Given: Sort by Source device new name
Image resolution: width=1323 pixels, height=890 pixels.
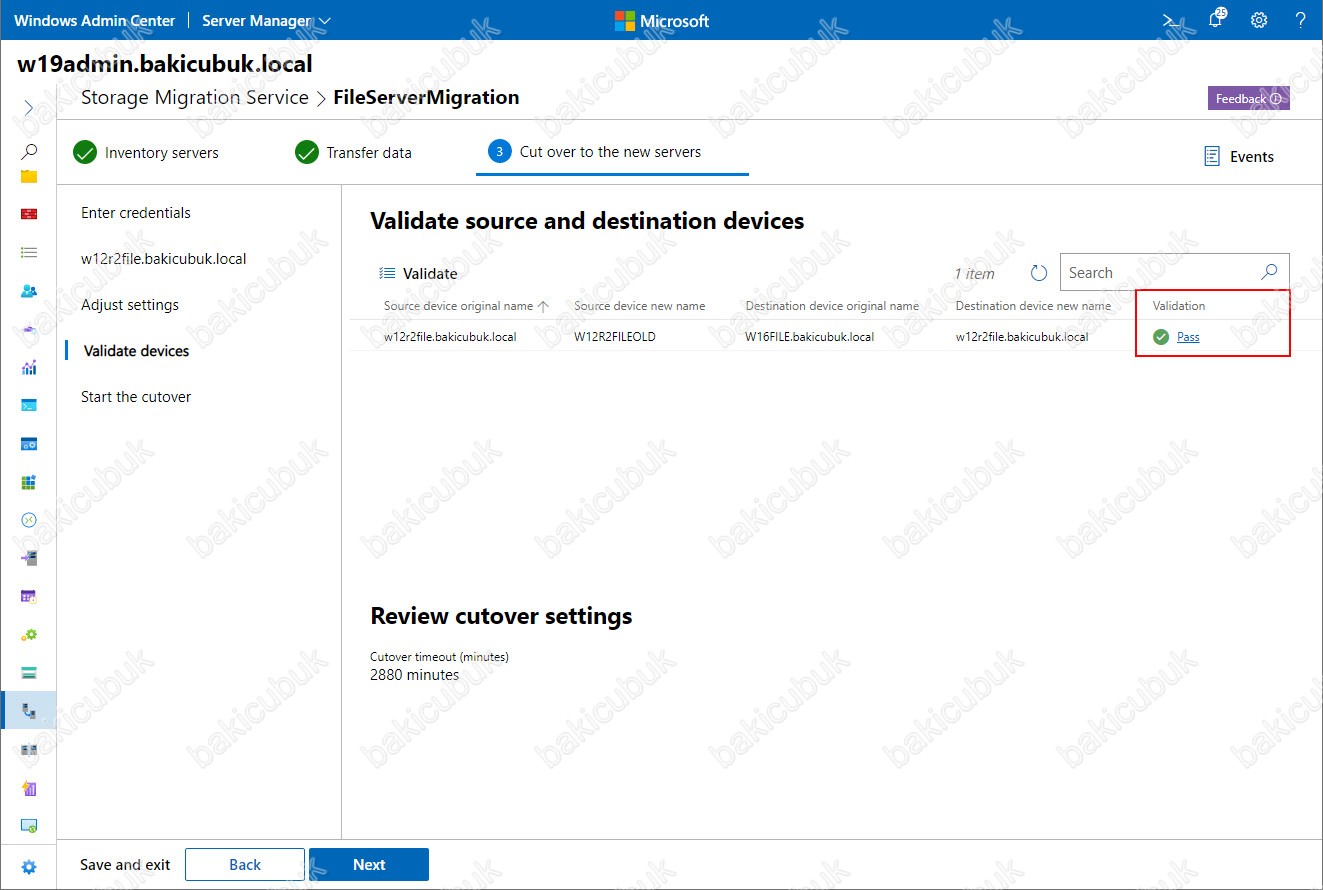Looking at the screenshot, I should click(x=639, y=306).
